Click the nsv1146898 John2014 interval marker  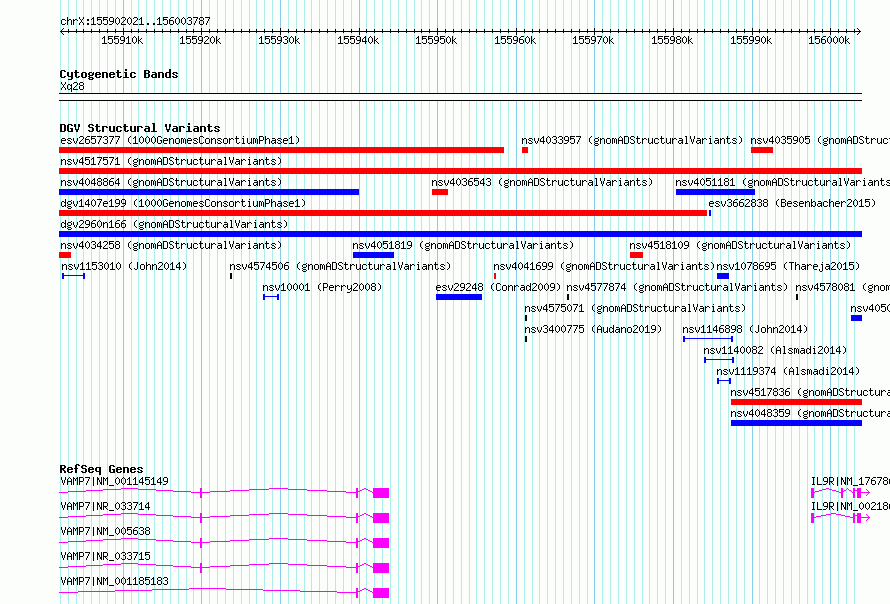click(x=708, y=339)
